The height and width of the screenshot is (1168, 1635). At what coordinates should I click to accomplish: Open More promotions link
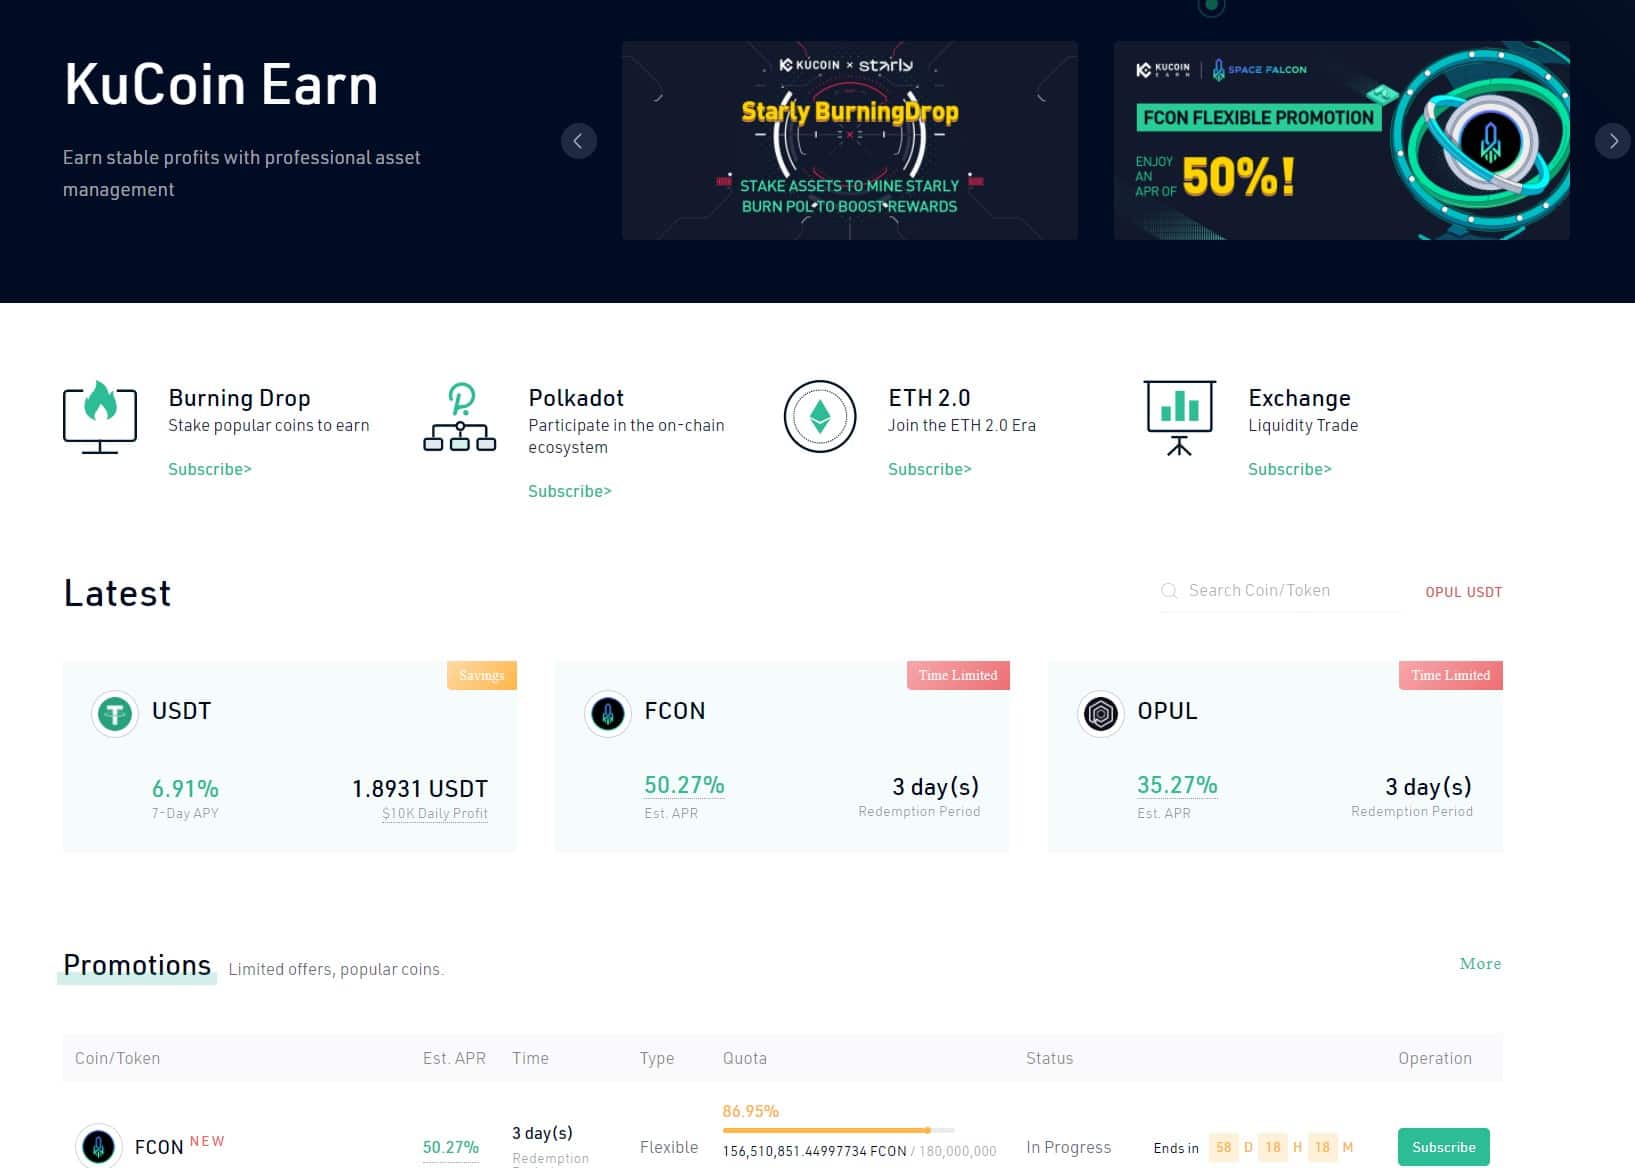click(1480, 964)
